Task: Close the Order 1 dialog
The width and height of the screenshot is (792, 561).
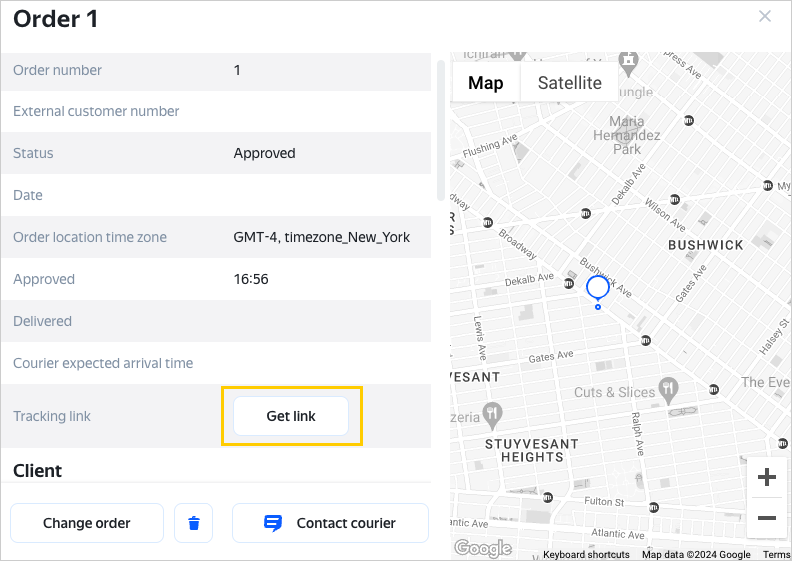Action: [x=765, y=16]
